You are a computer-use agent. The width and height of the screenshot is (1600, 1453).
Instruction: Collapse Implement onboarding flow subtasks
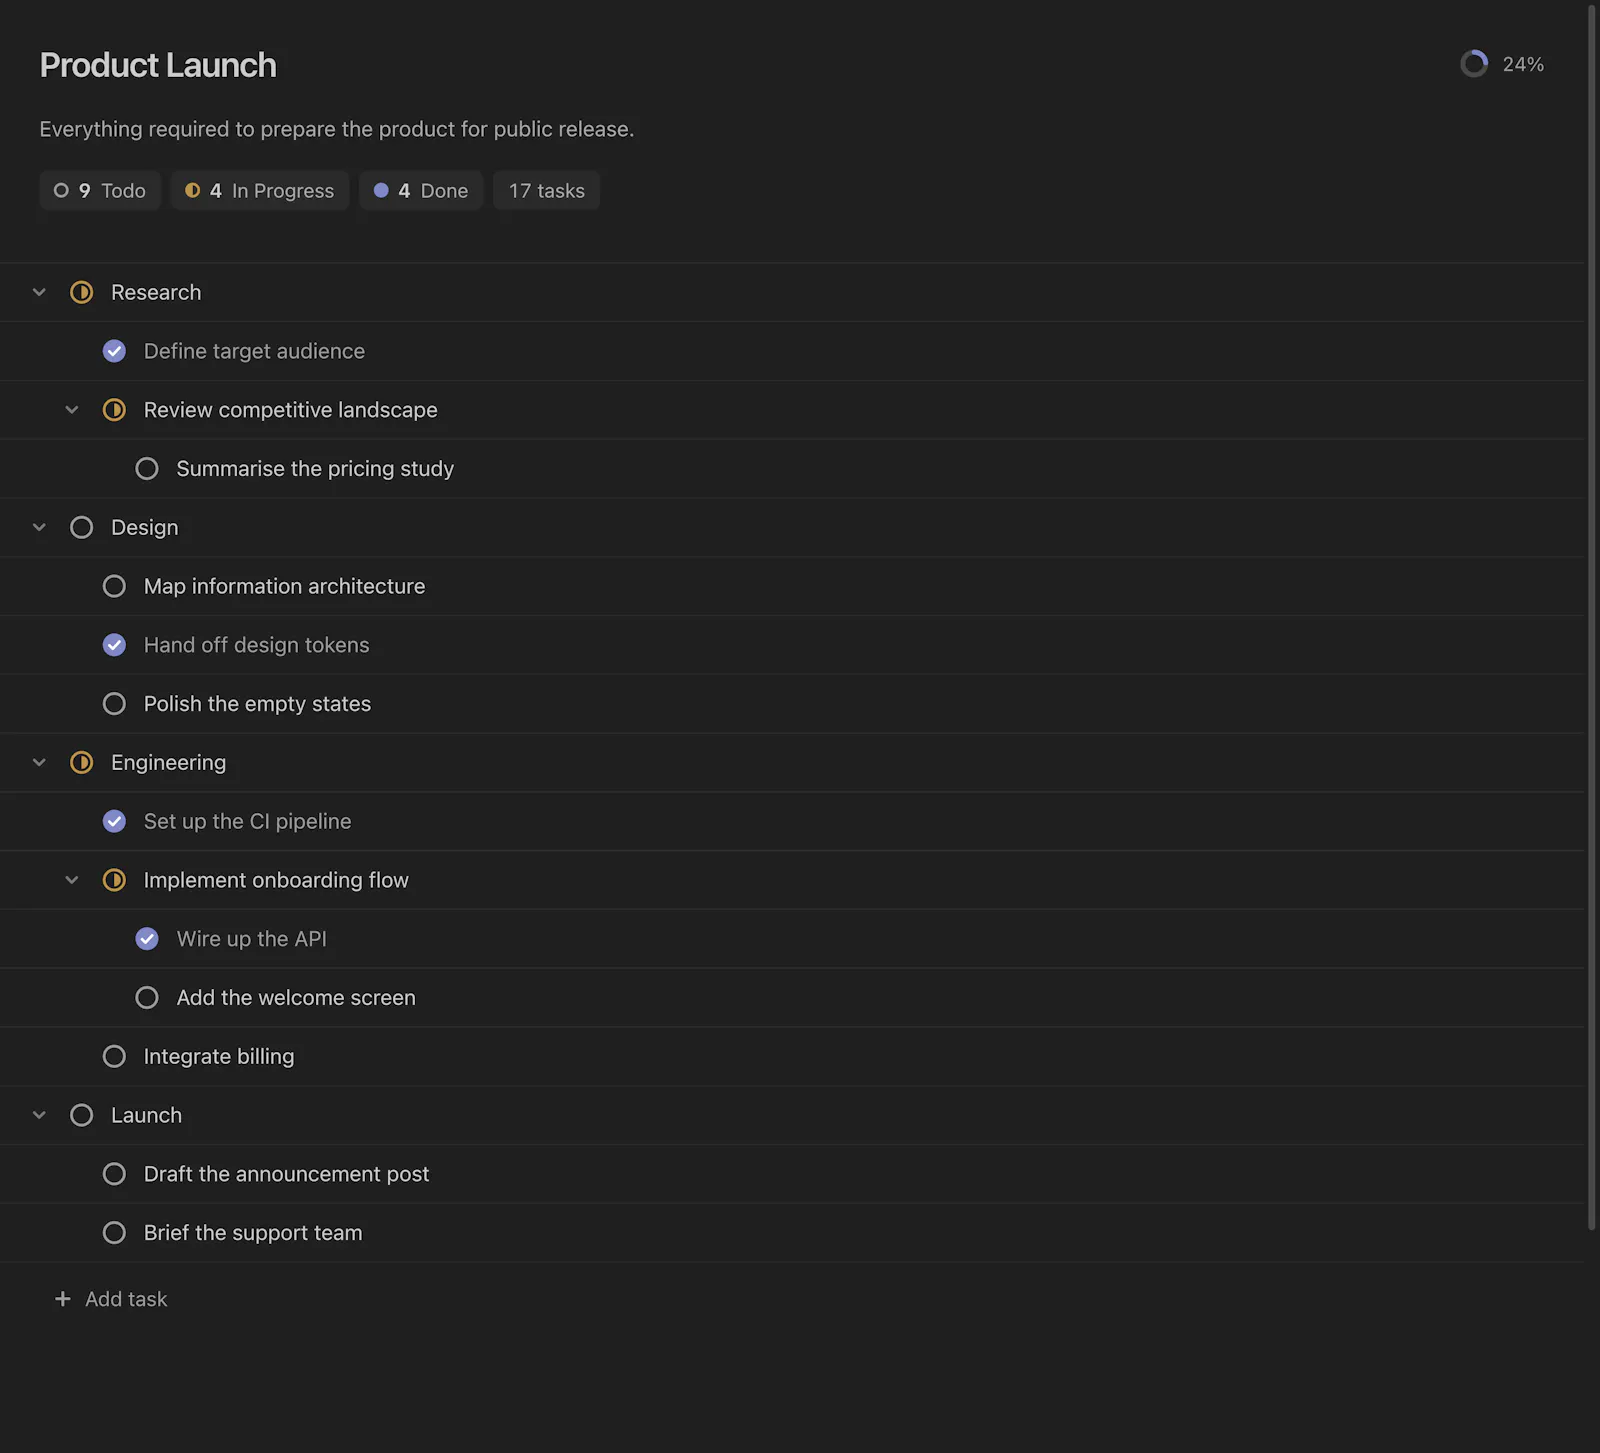tap(72, 880)
